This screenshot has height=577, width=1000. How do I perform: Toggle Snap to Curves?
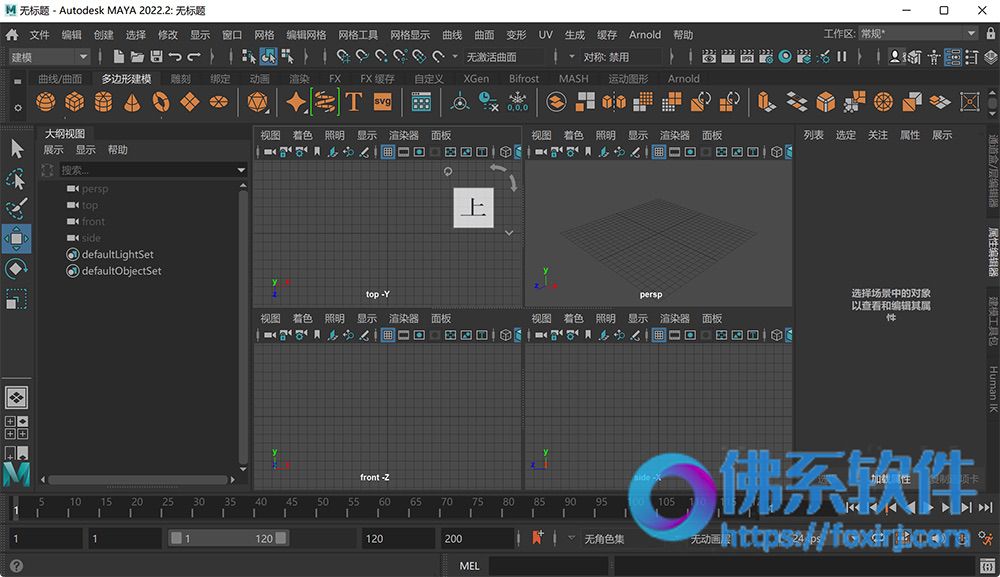point(362,57)
